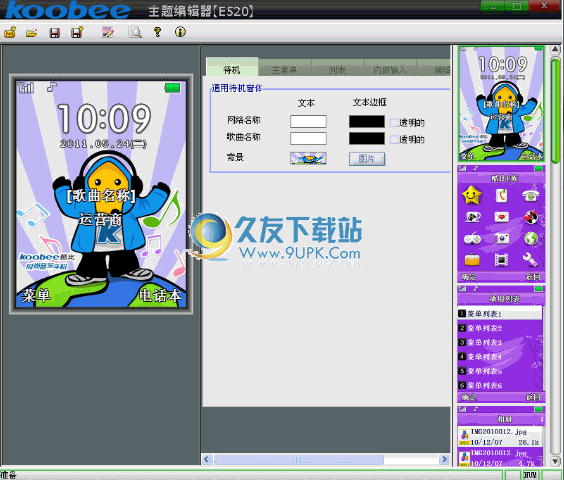
Task: Click the film strip icon in menu preview
Action: [501, 260]
